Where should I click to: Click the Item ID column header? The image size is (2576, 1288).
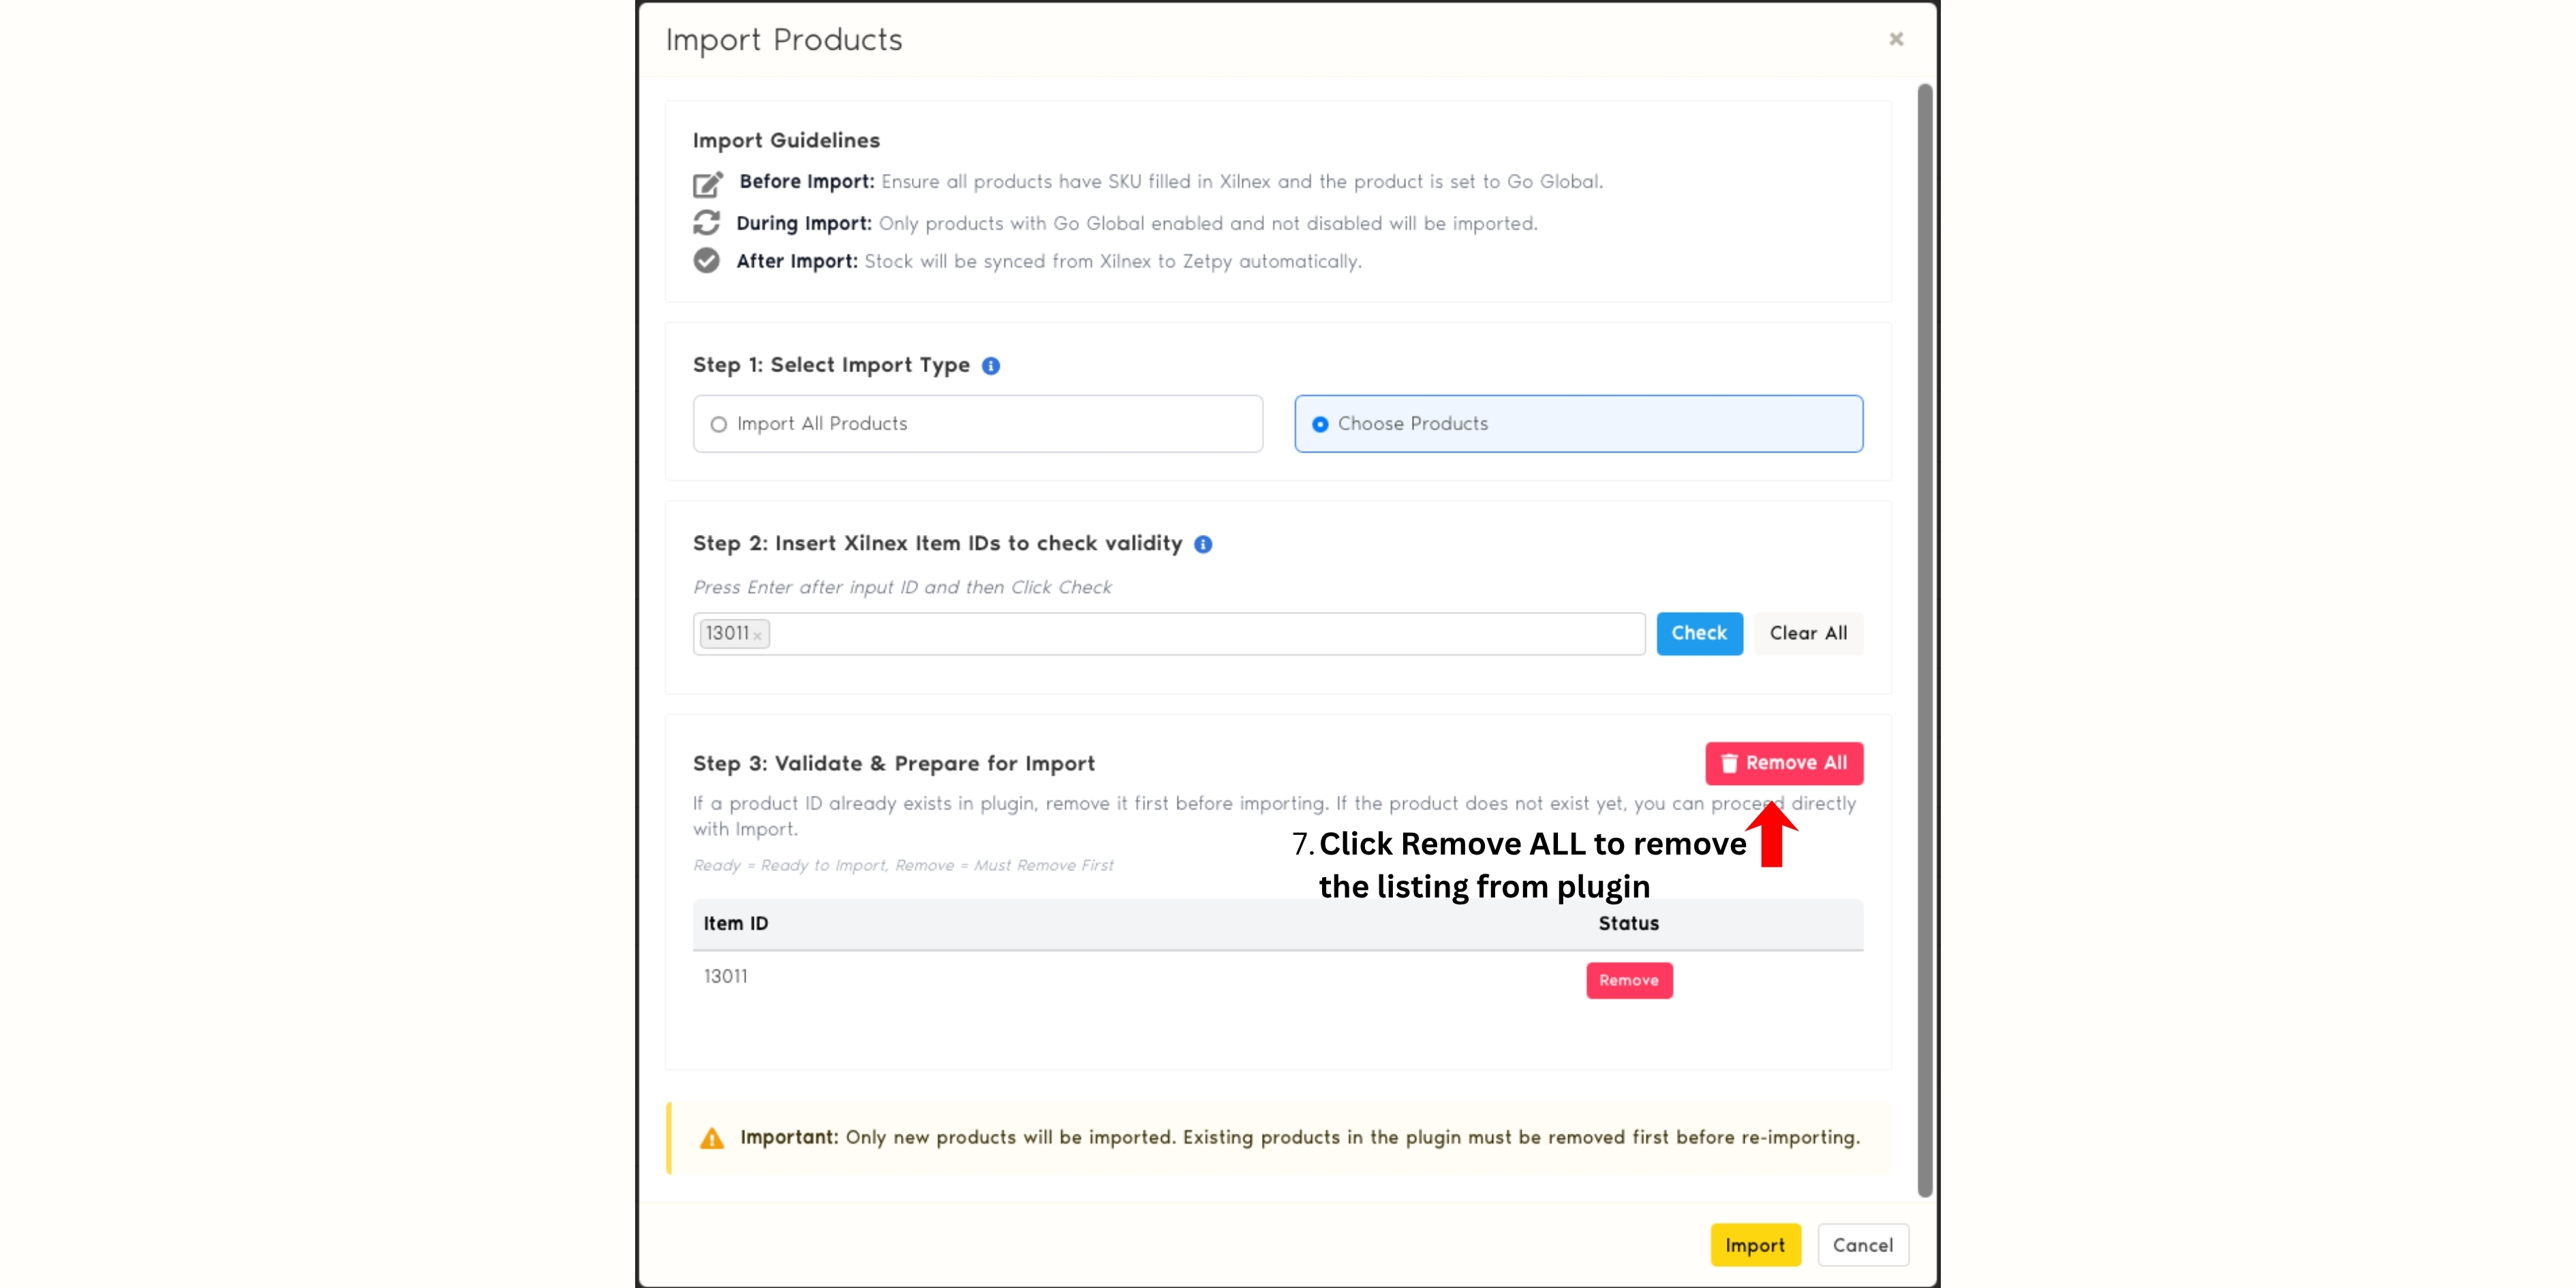click(x=736, y=924)
